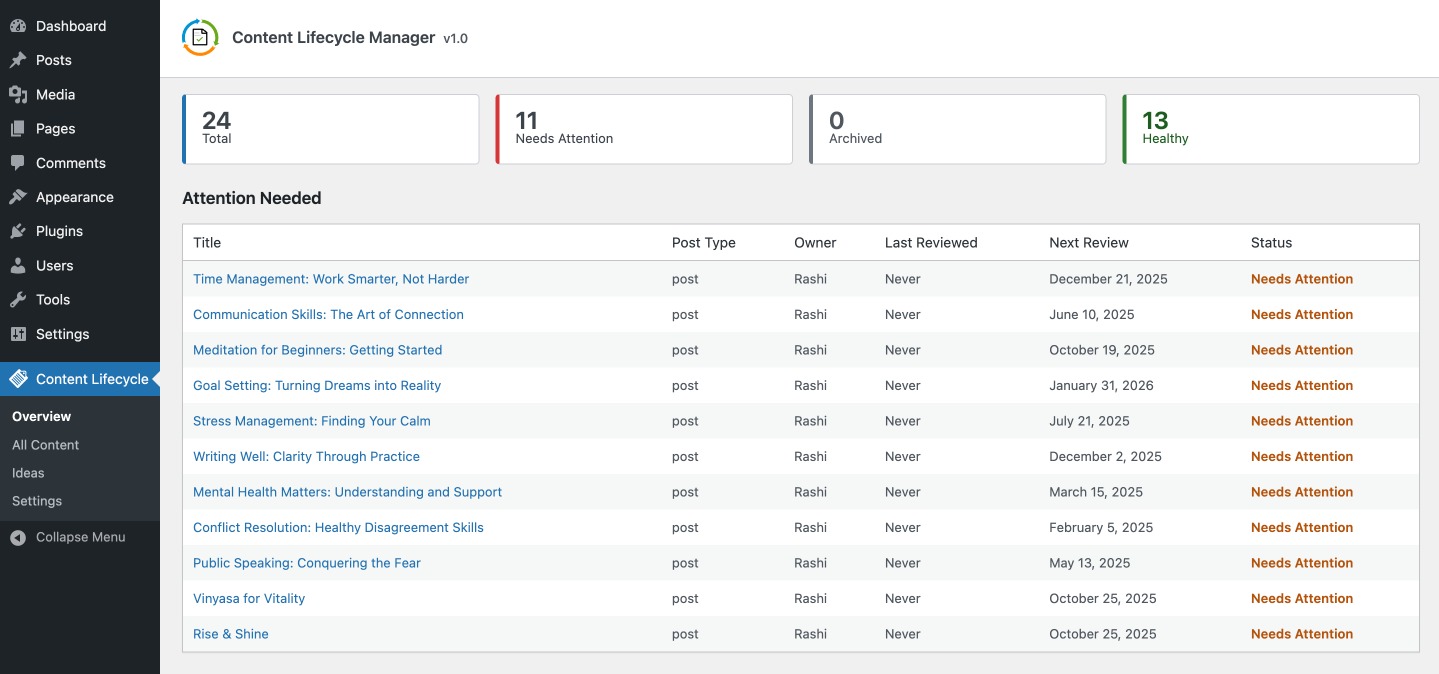Open the Posts pushpin icon

[x=19, y=60]
